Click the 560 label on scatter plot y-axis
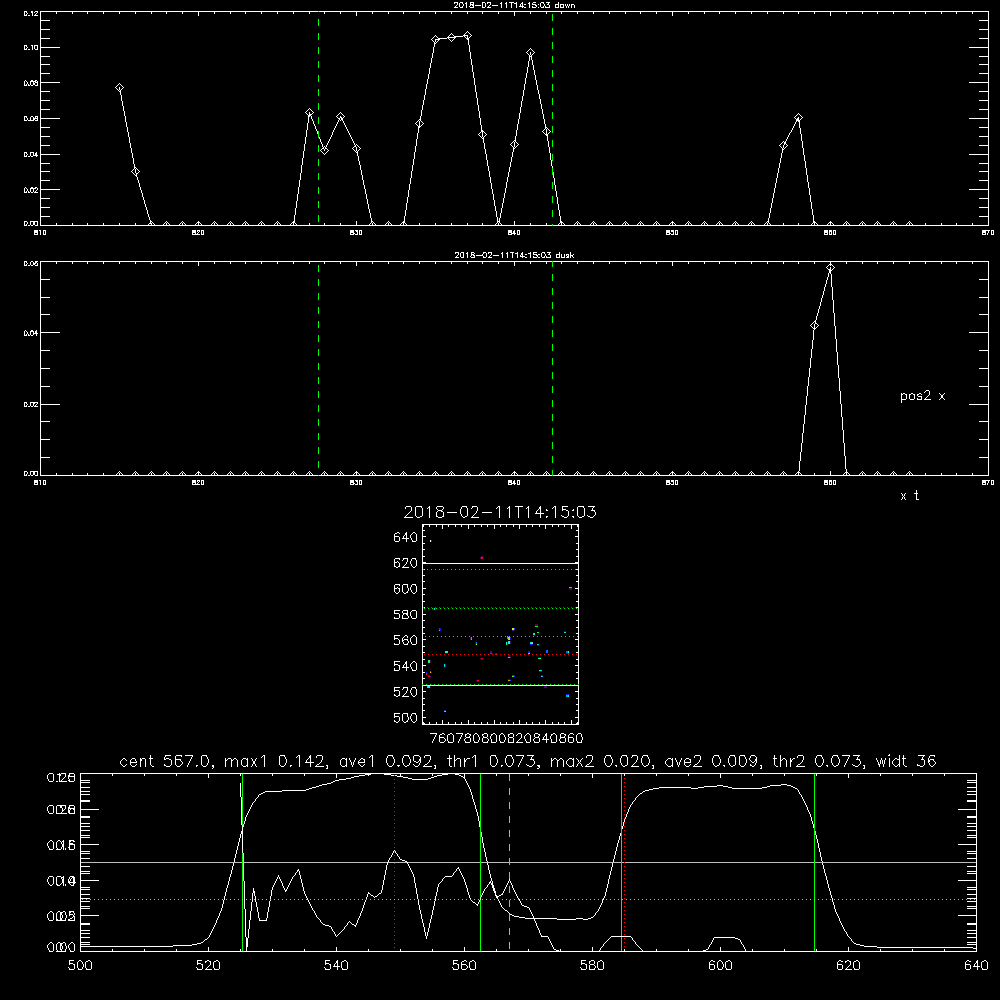1000x1000 pixels. (406, 640)
